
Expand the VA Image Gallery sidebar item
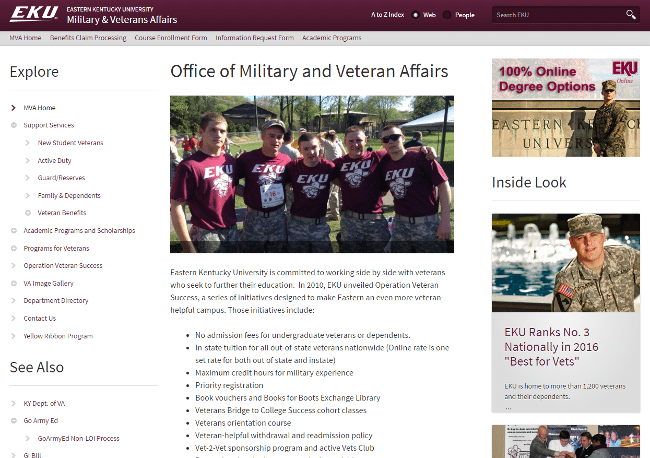point(14,284)
